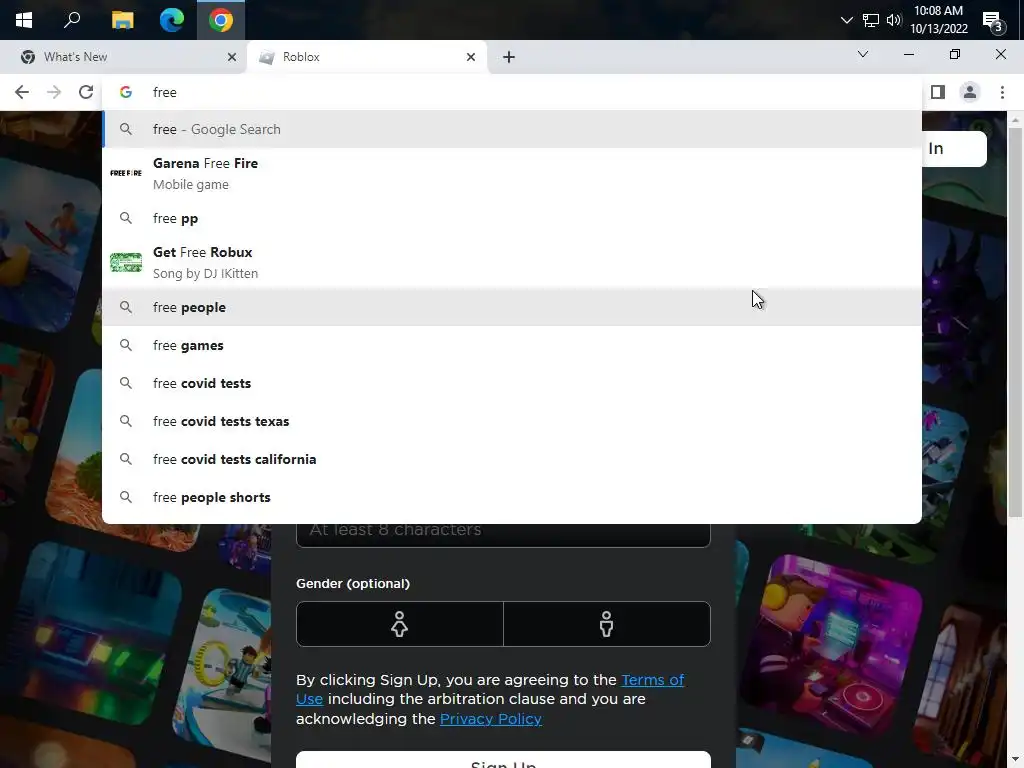Select the female gender option
The width and height of the screenshot is (1024, 768).
(400, 624)
